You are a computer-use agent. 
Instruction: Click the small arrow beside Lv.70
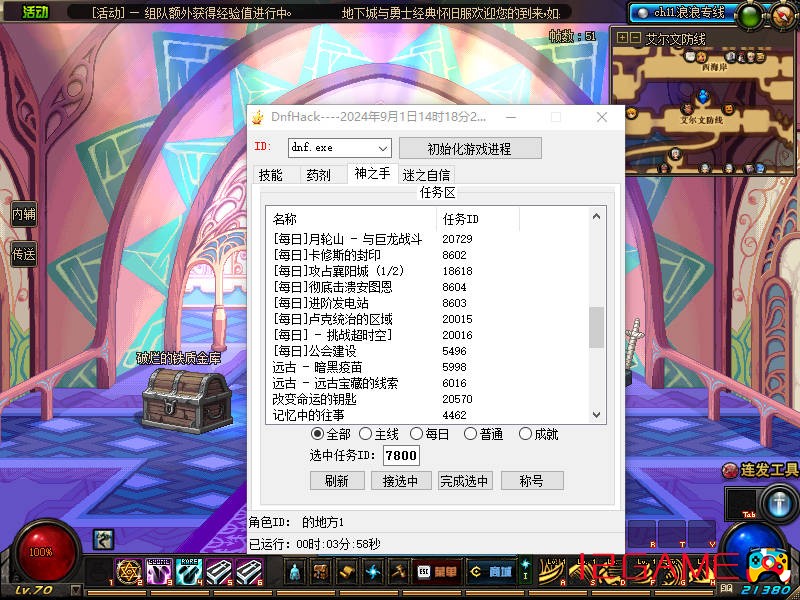coord(76,591)
